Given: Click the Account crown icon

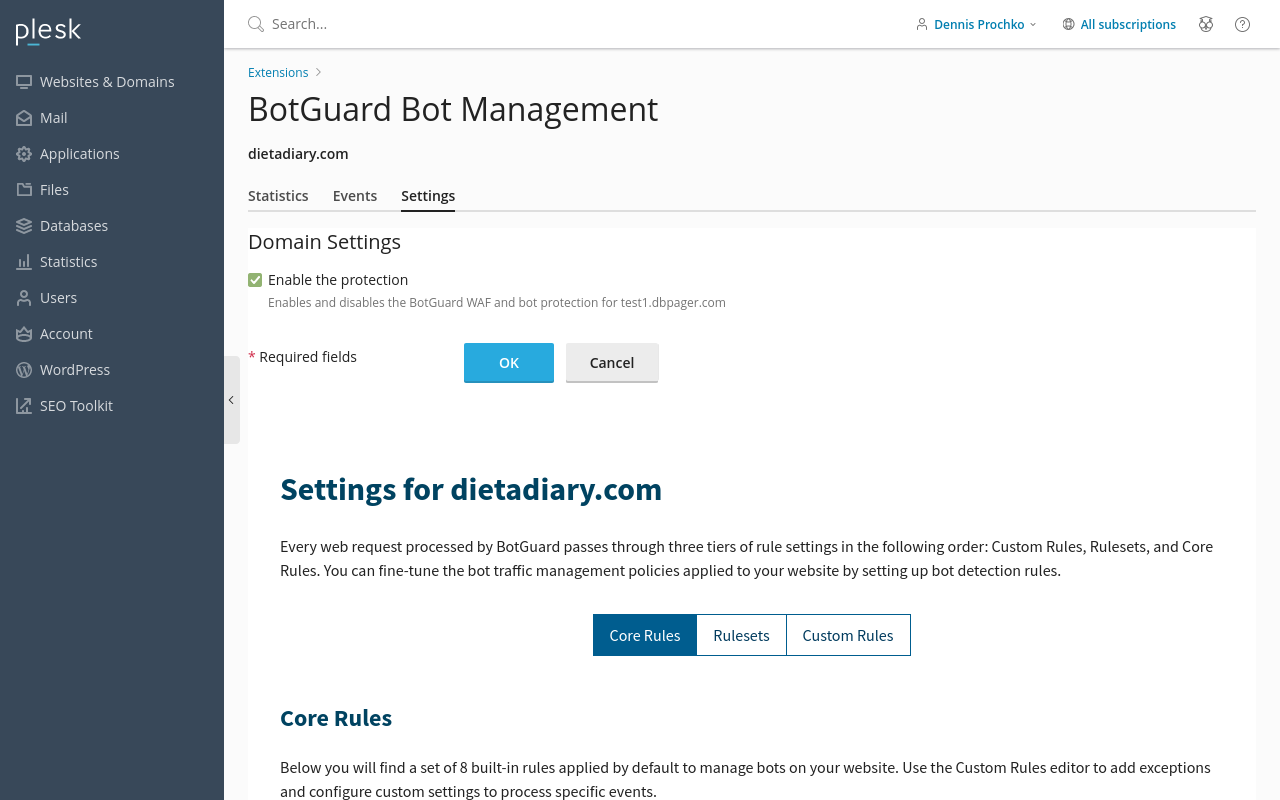Looking at the screenshot, I should [24, 334].
